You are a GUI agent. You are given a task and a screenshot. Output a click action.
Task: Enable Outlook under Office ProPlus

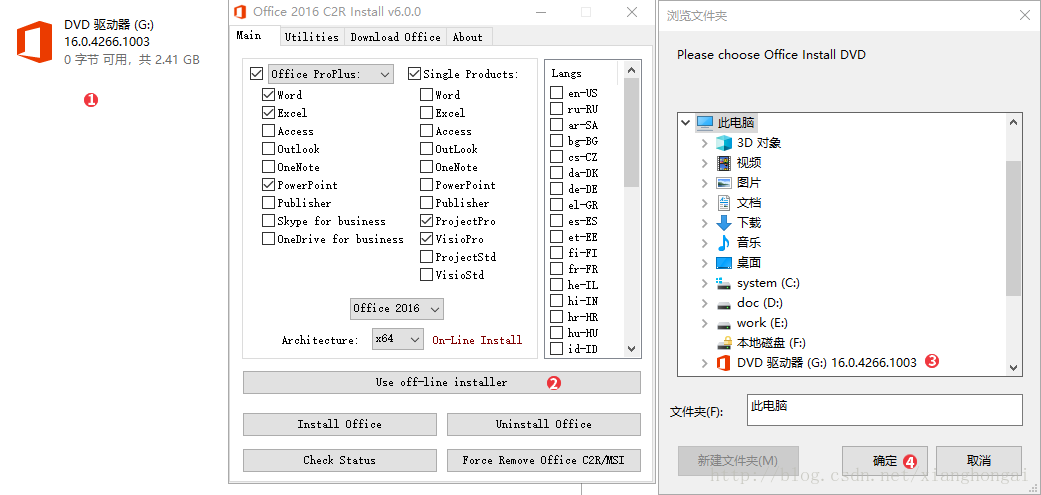[x=268, y=149]
